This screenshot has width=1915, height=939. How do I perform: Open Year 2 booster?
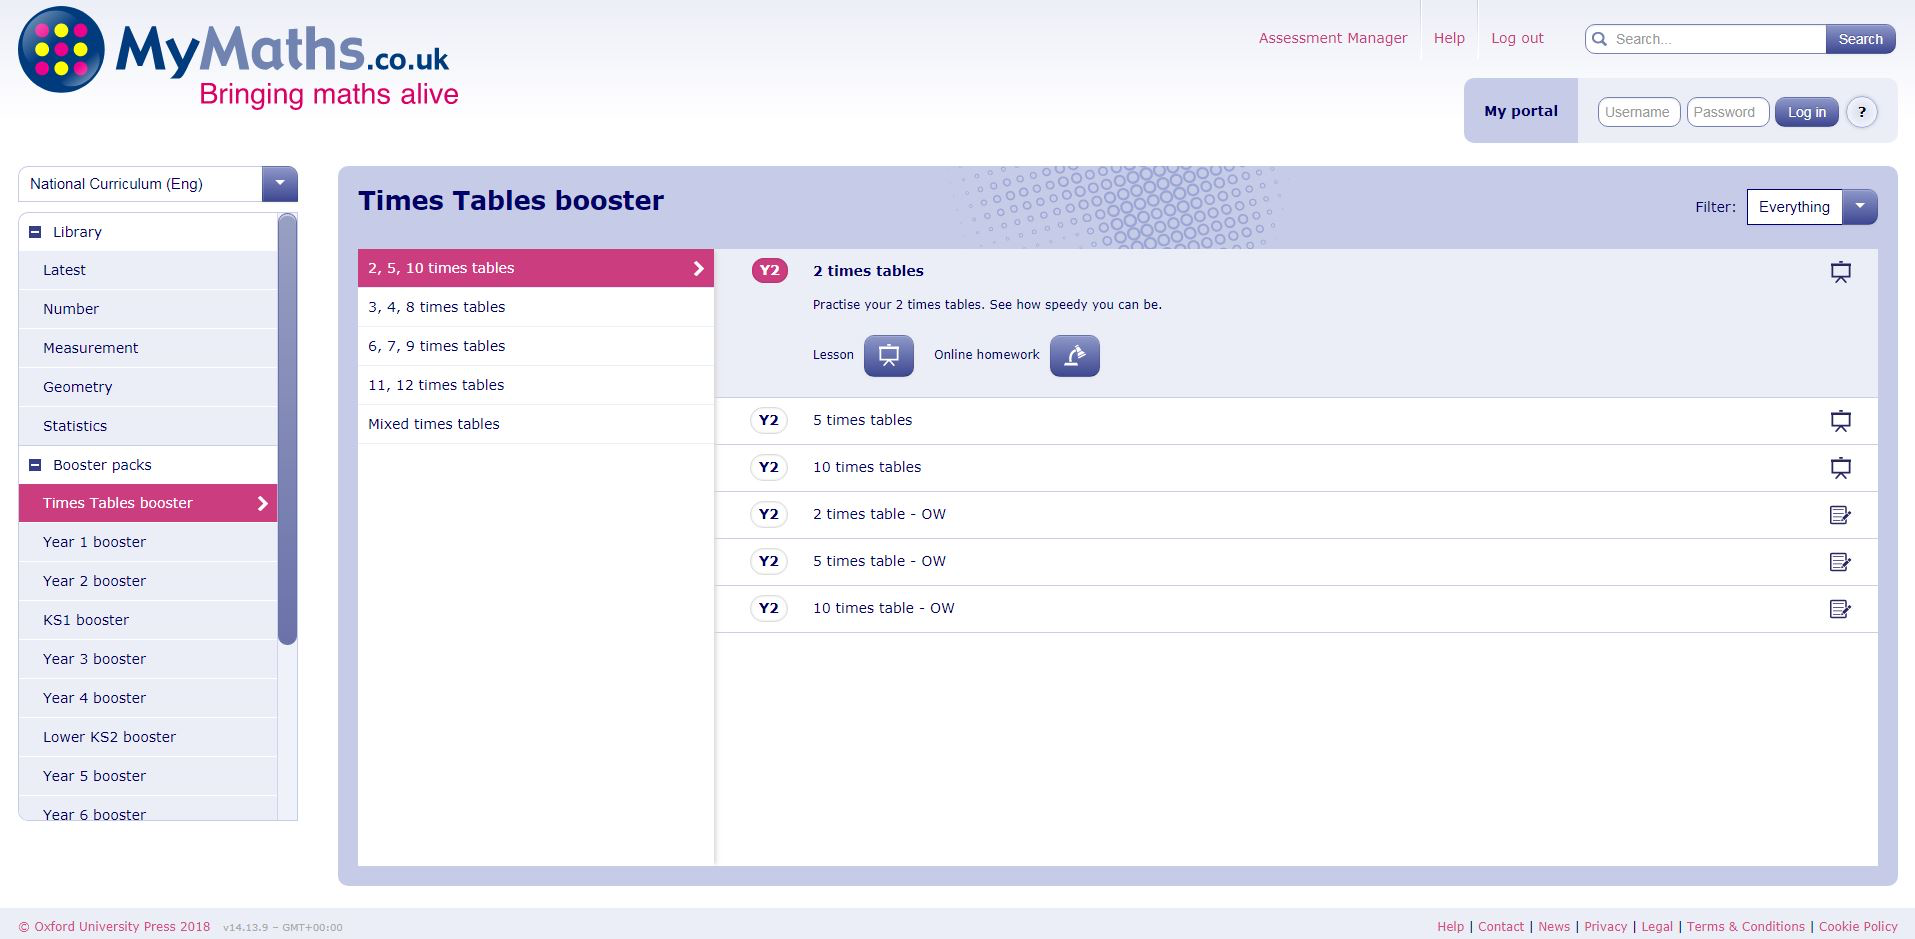click(x=148, y=581)
